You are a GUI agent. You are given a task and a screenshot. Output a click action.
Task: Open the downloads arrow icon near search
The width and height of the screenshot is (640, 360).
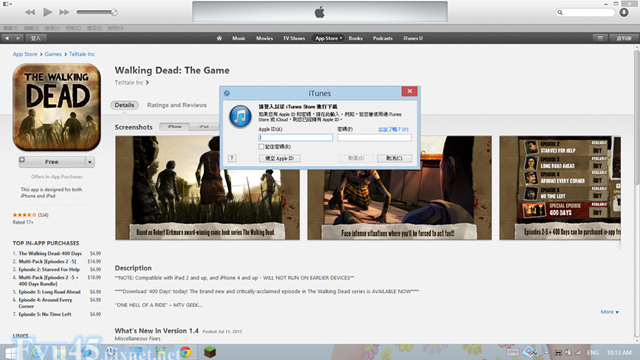[x=624, y=12]
